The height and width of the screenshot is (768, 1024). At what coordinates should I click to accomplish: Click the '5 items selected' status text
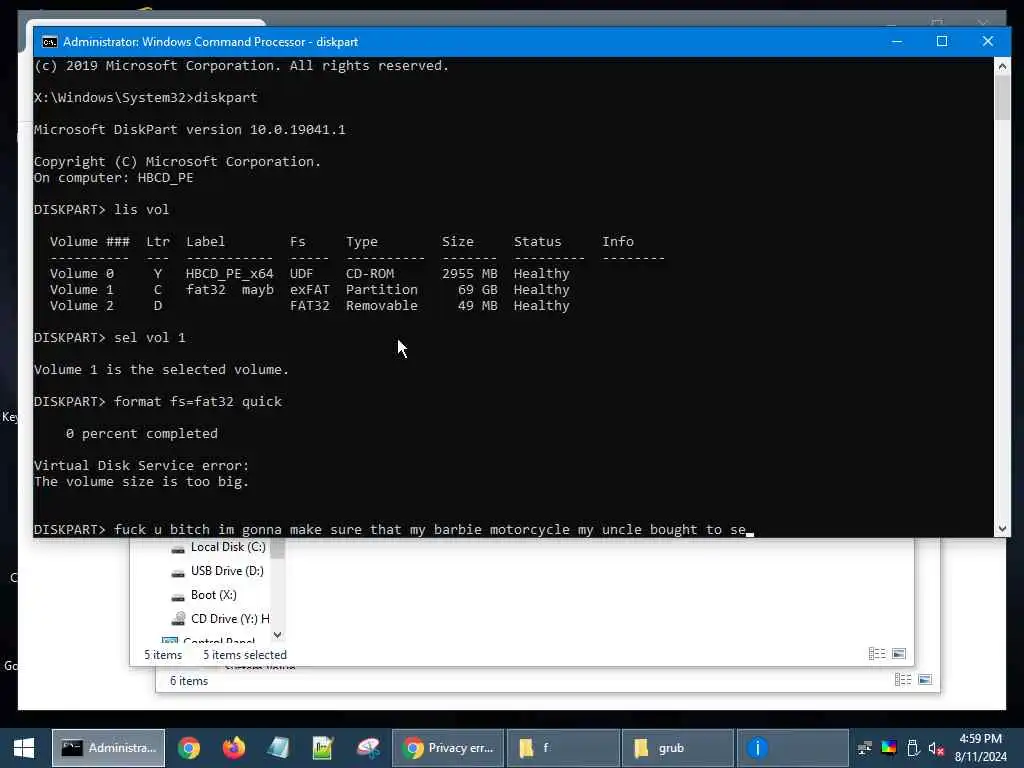coord(245,655)
